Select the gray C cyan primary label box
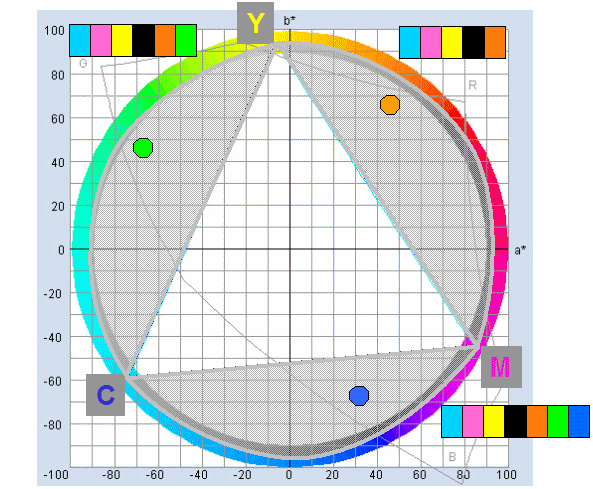 pos(106,395)
